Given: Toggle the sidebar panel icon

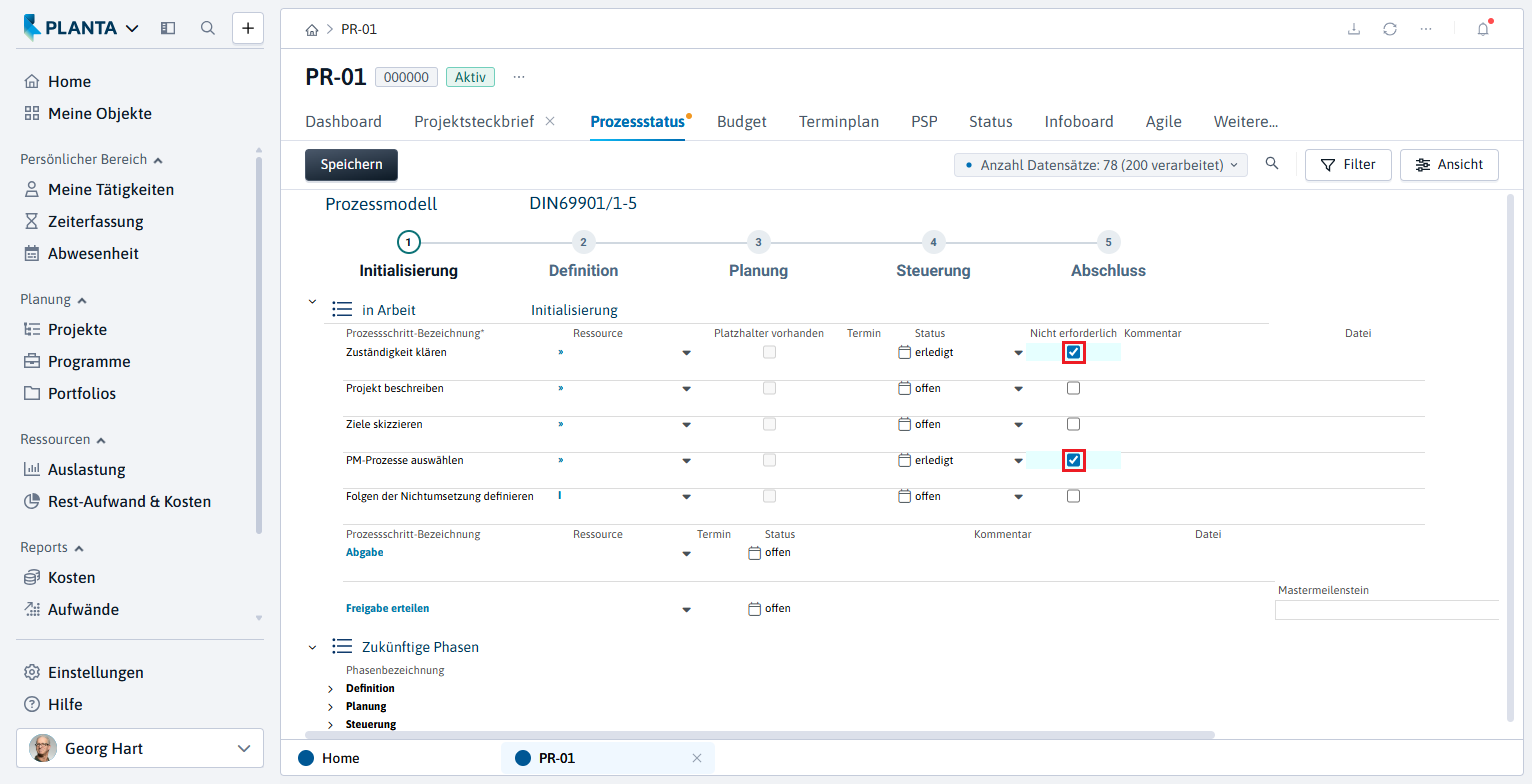Looking at the screenshot, I should pyautogui.click(x=168, y=28).
